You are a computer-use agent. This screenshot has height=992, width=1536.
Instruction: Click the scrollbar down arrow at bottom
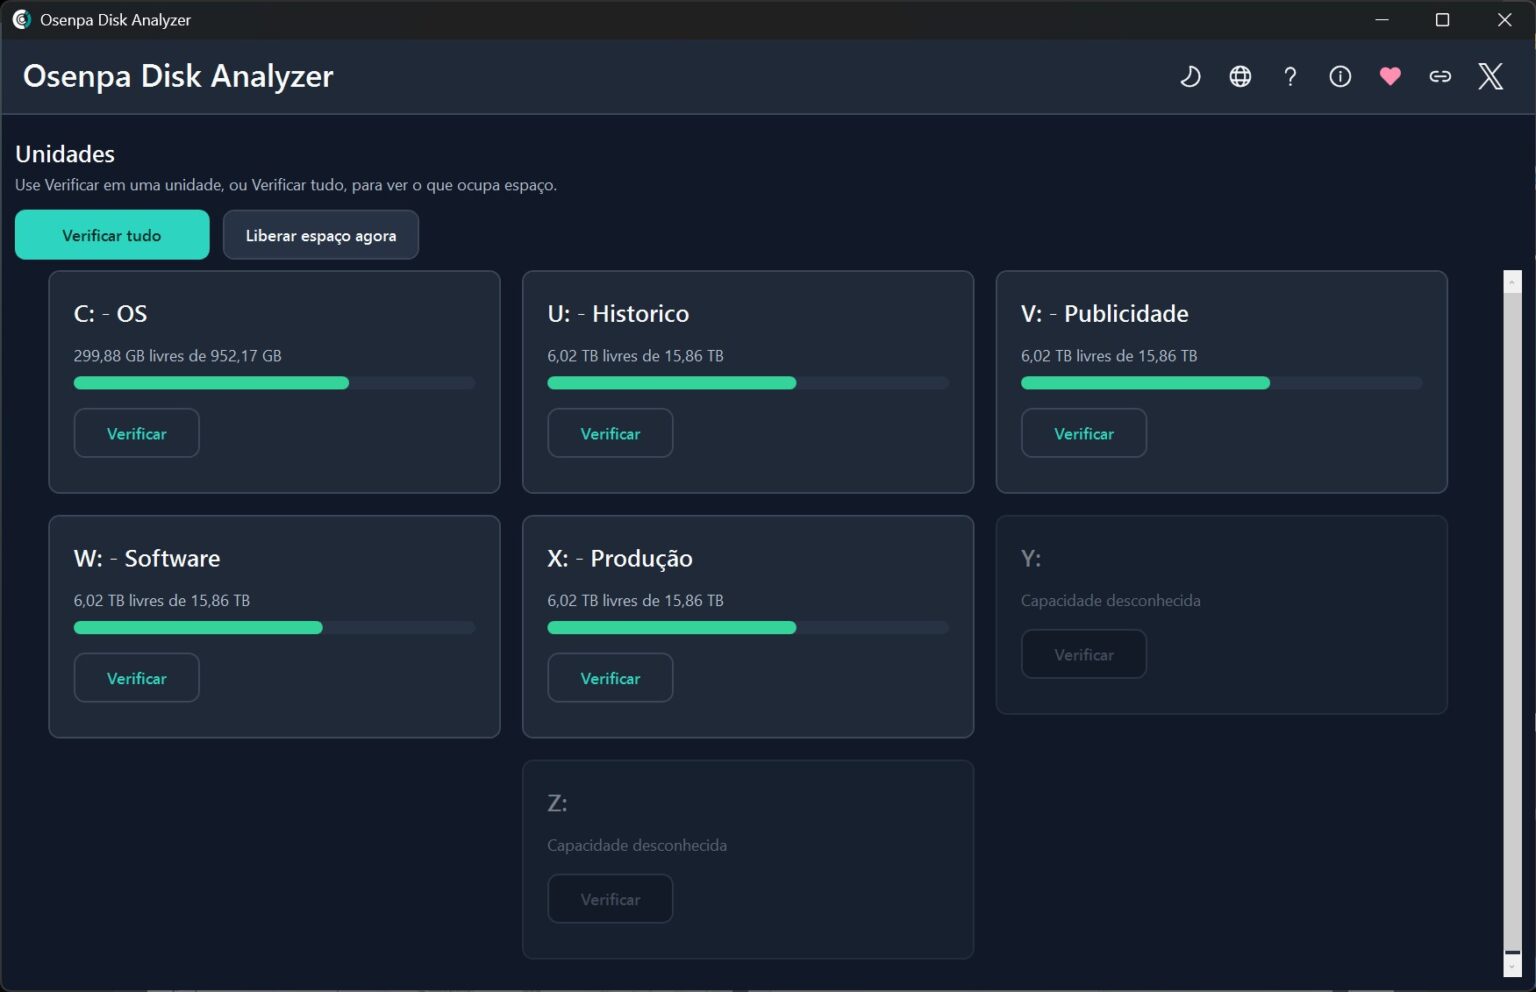point(1512,968)
